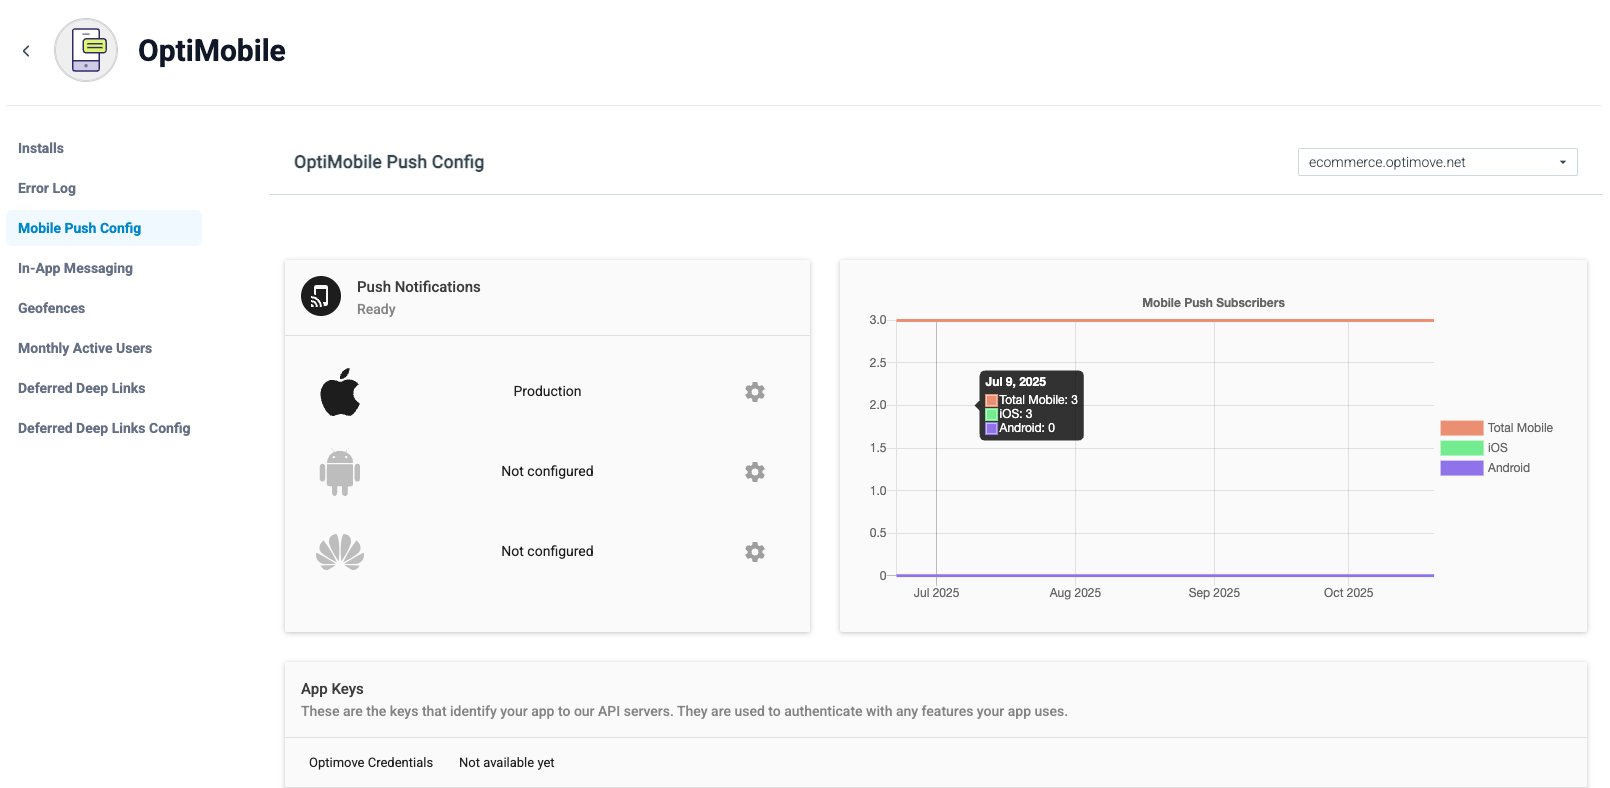1610x788 pixels.
Task: Click the Huawei platform logo
Action: [x=340, y=552]
